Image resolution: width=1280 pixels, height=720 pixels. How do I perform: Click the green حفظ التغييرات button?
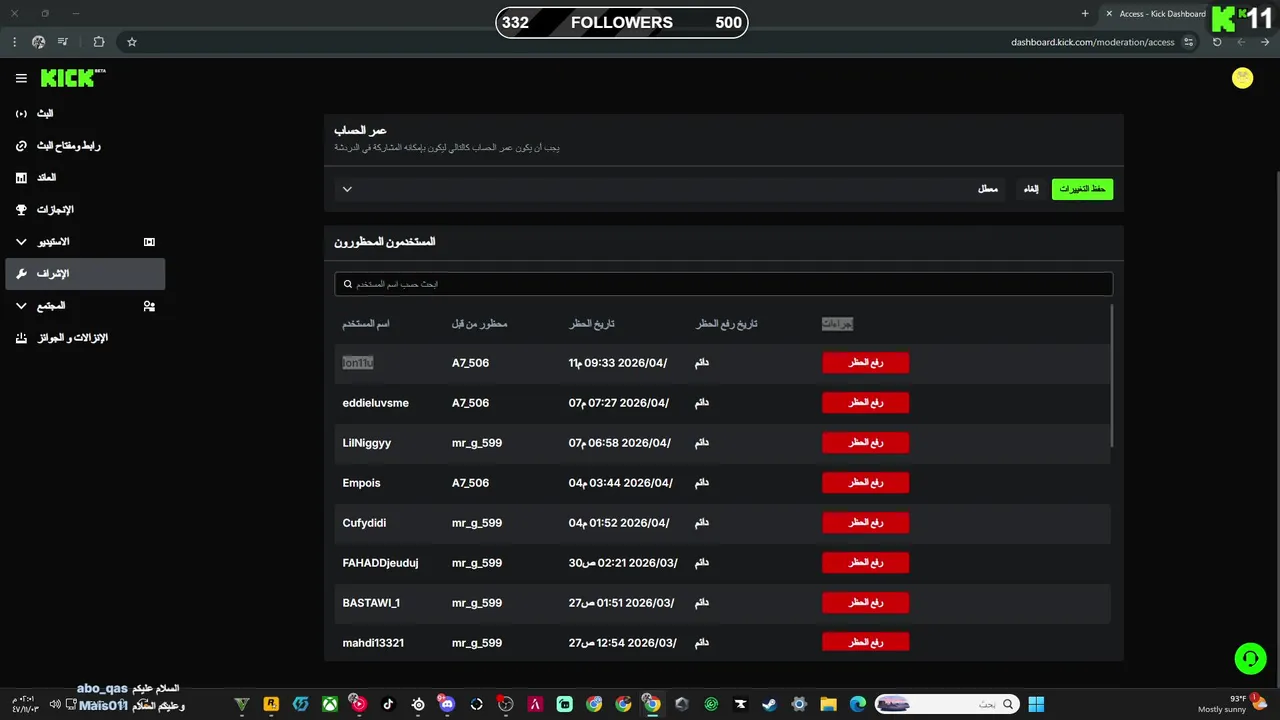(1082, 189)
